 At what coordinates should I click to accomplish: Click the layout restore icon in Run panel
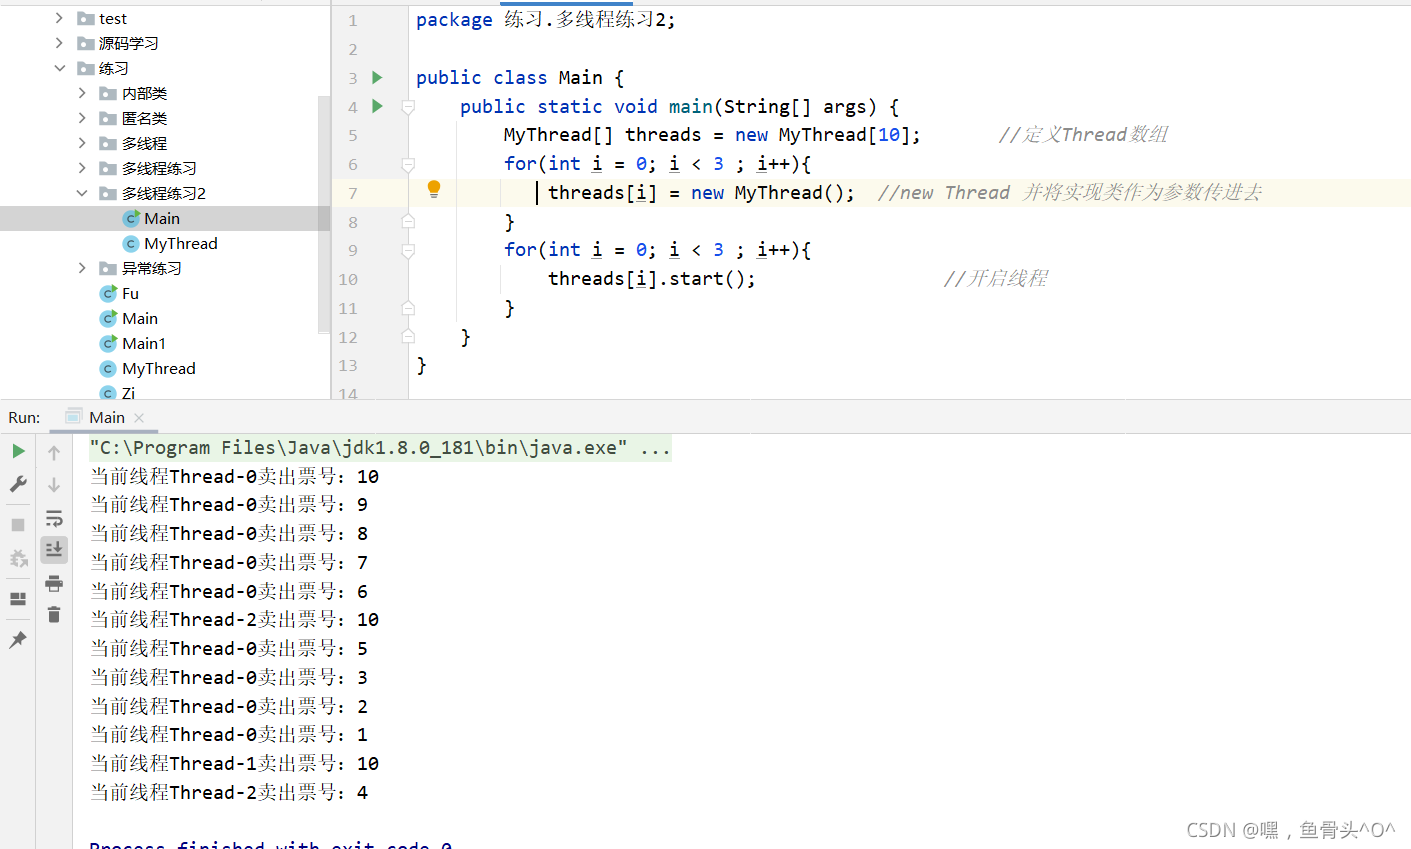click(x=18, y=599)
